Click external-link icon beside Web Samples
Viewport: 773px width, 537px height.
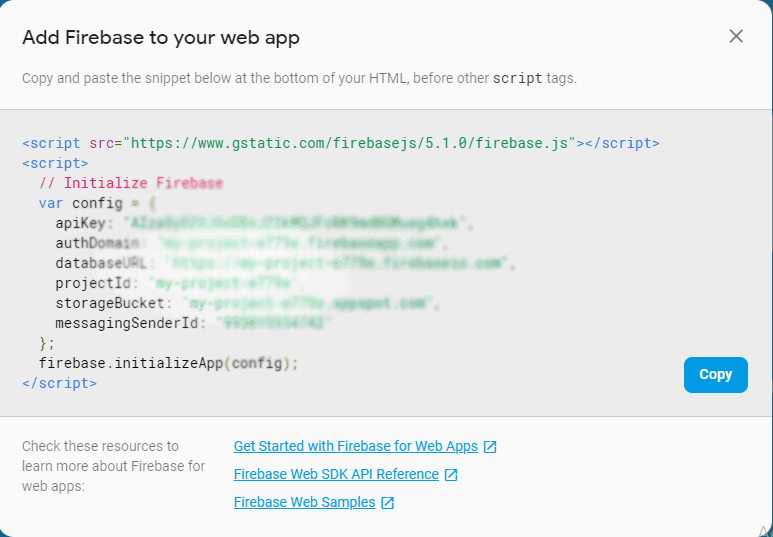coord(388,503)
